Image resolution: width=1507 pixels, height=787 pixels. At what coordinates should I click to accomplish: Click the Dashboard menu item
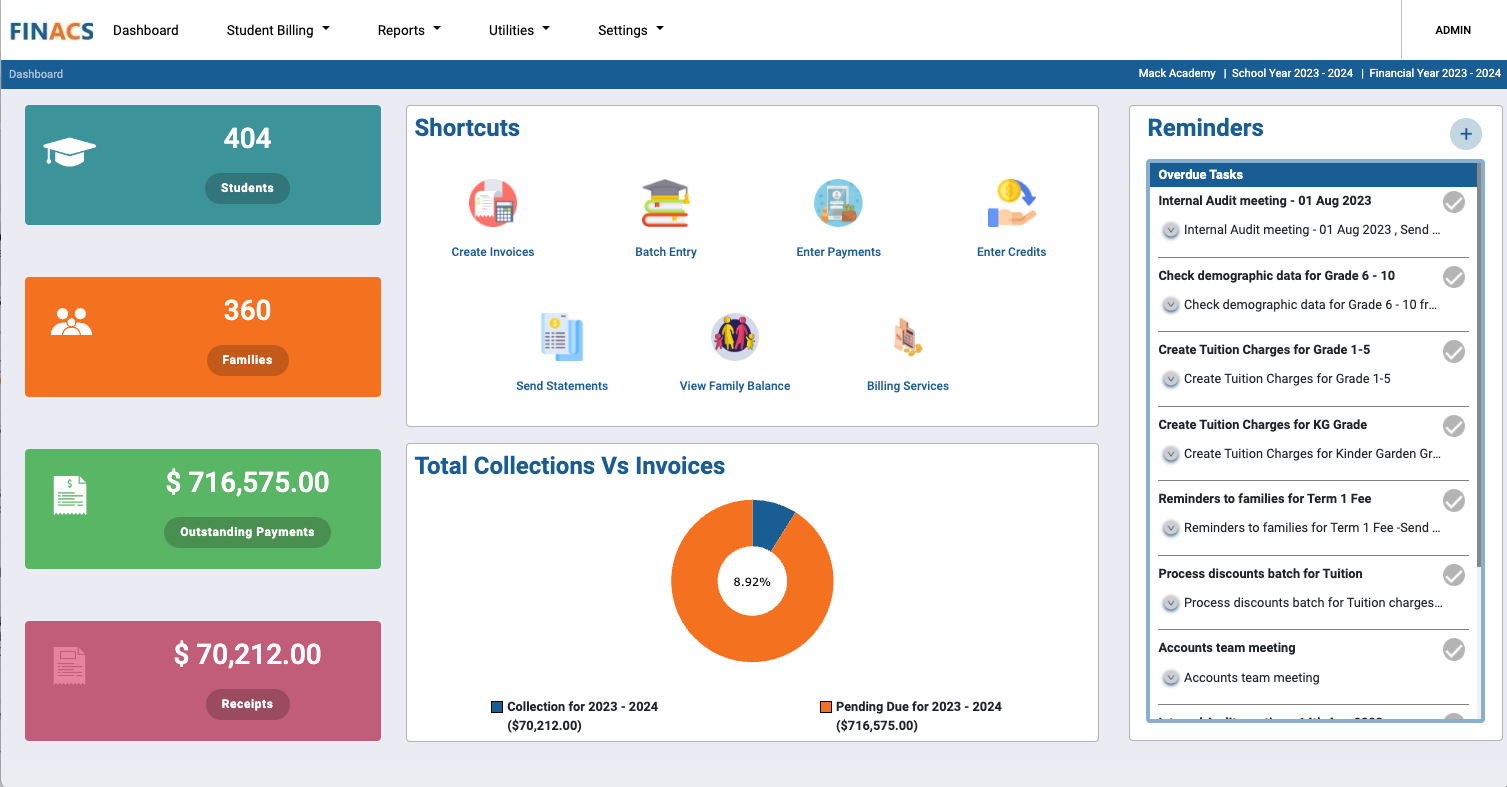coord(145,30)
